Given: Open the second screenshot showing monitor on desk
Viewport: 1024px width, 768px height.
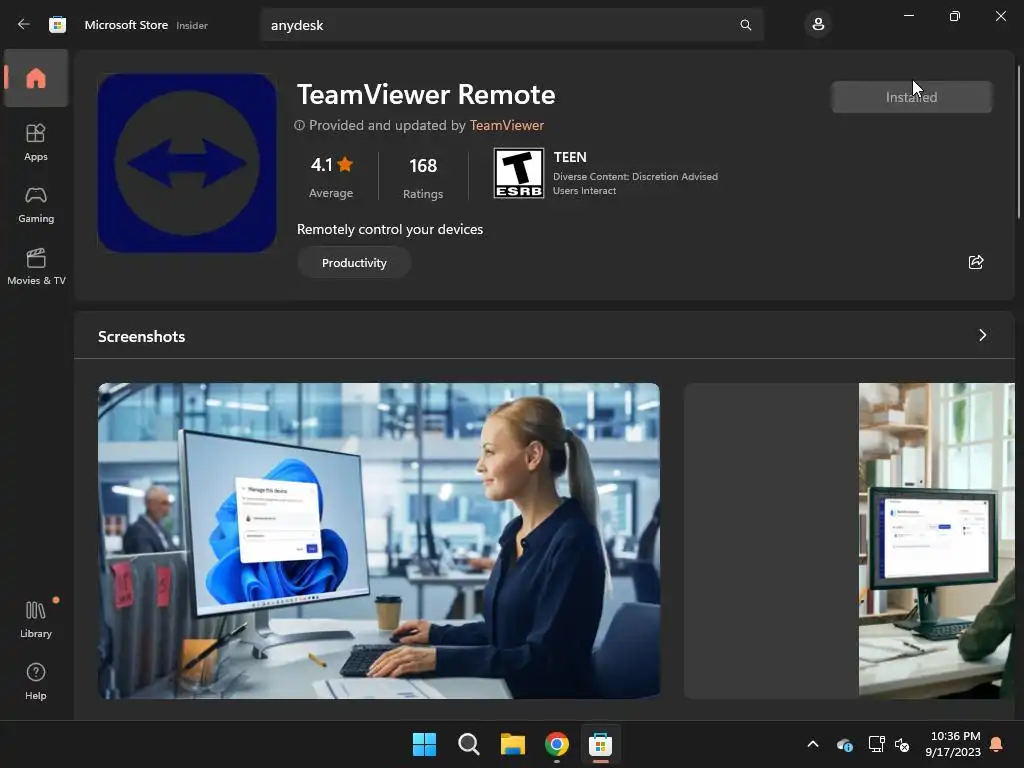Looking at the screenshot, I should tap(849, 541).
